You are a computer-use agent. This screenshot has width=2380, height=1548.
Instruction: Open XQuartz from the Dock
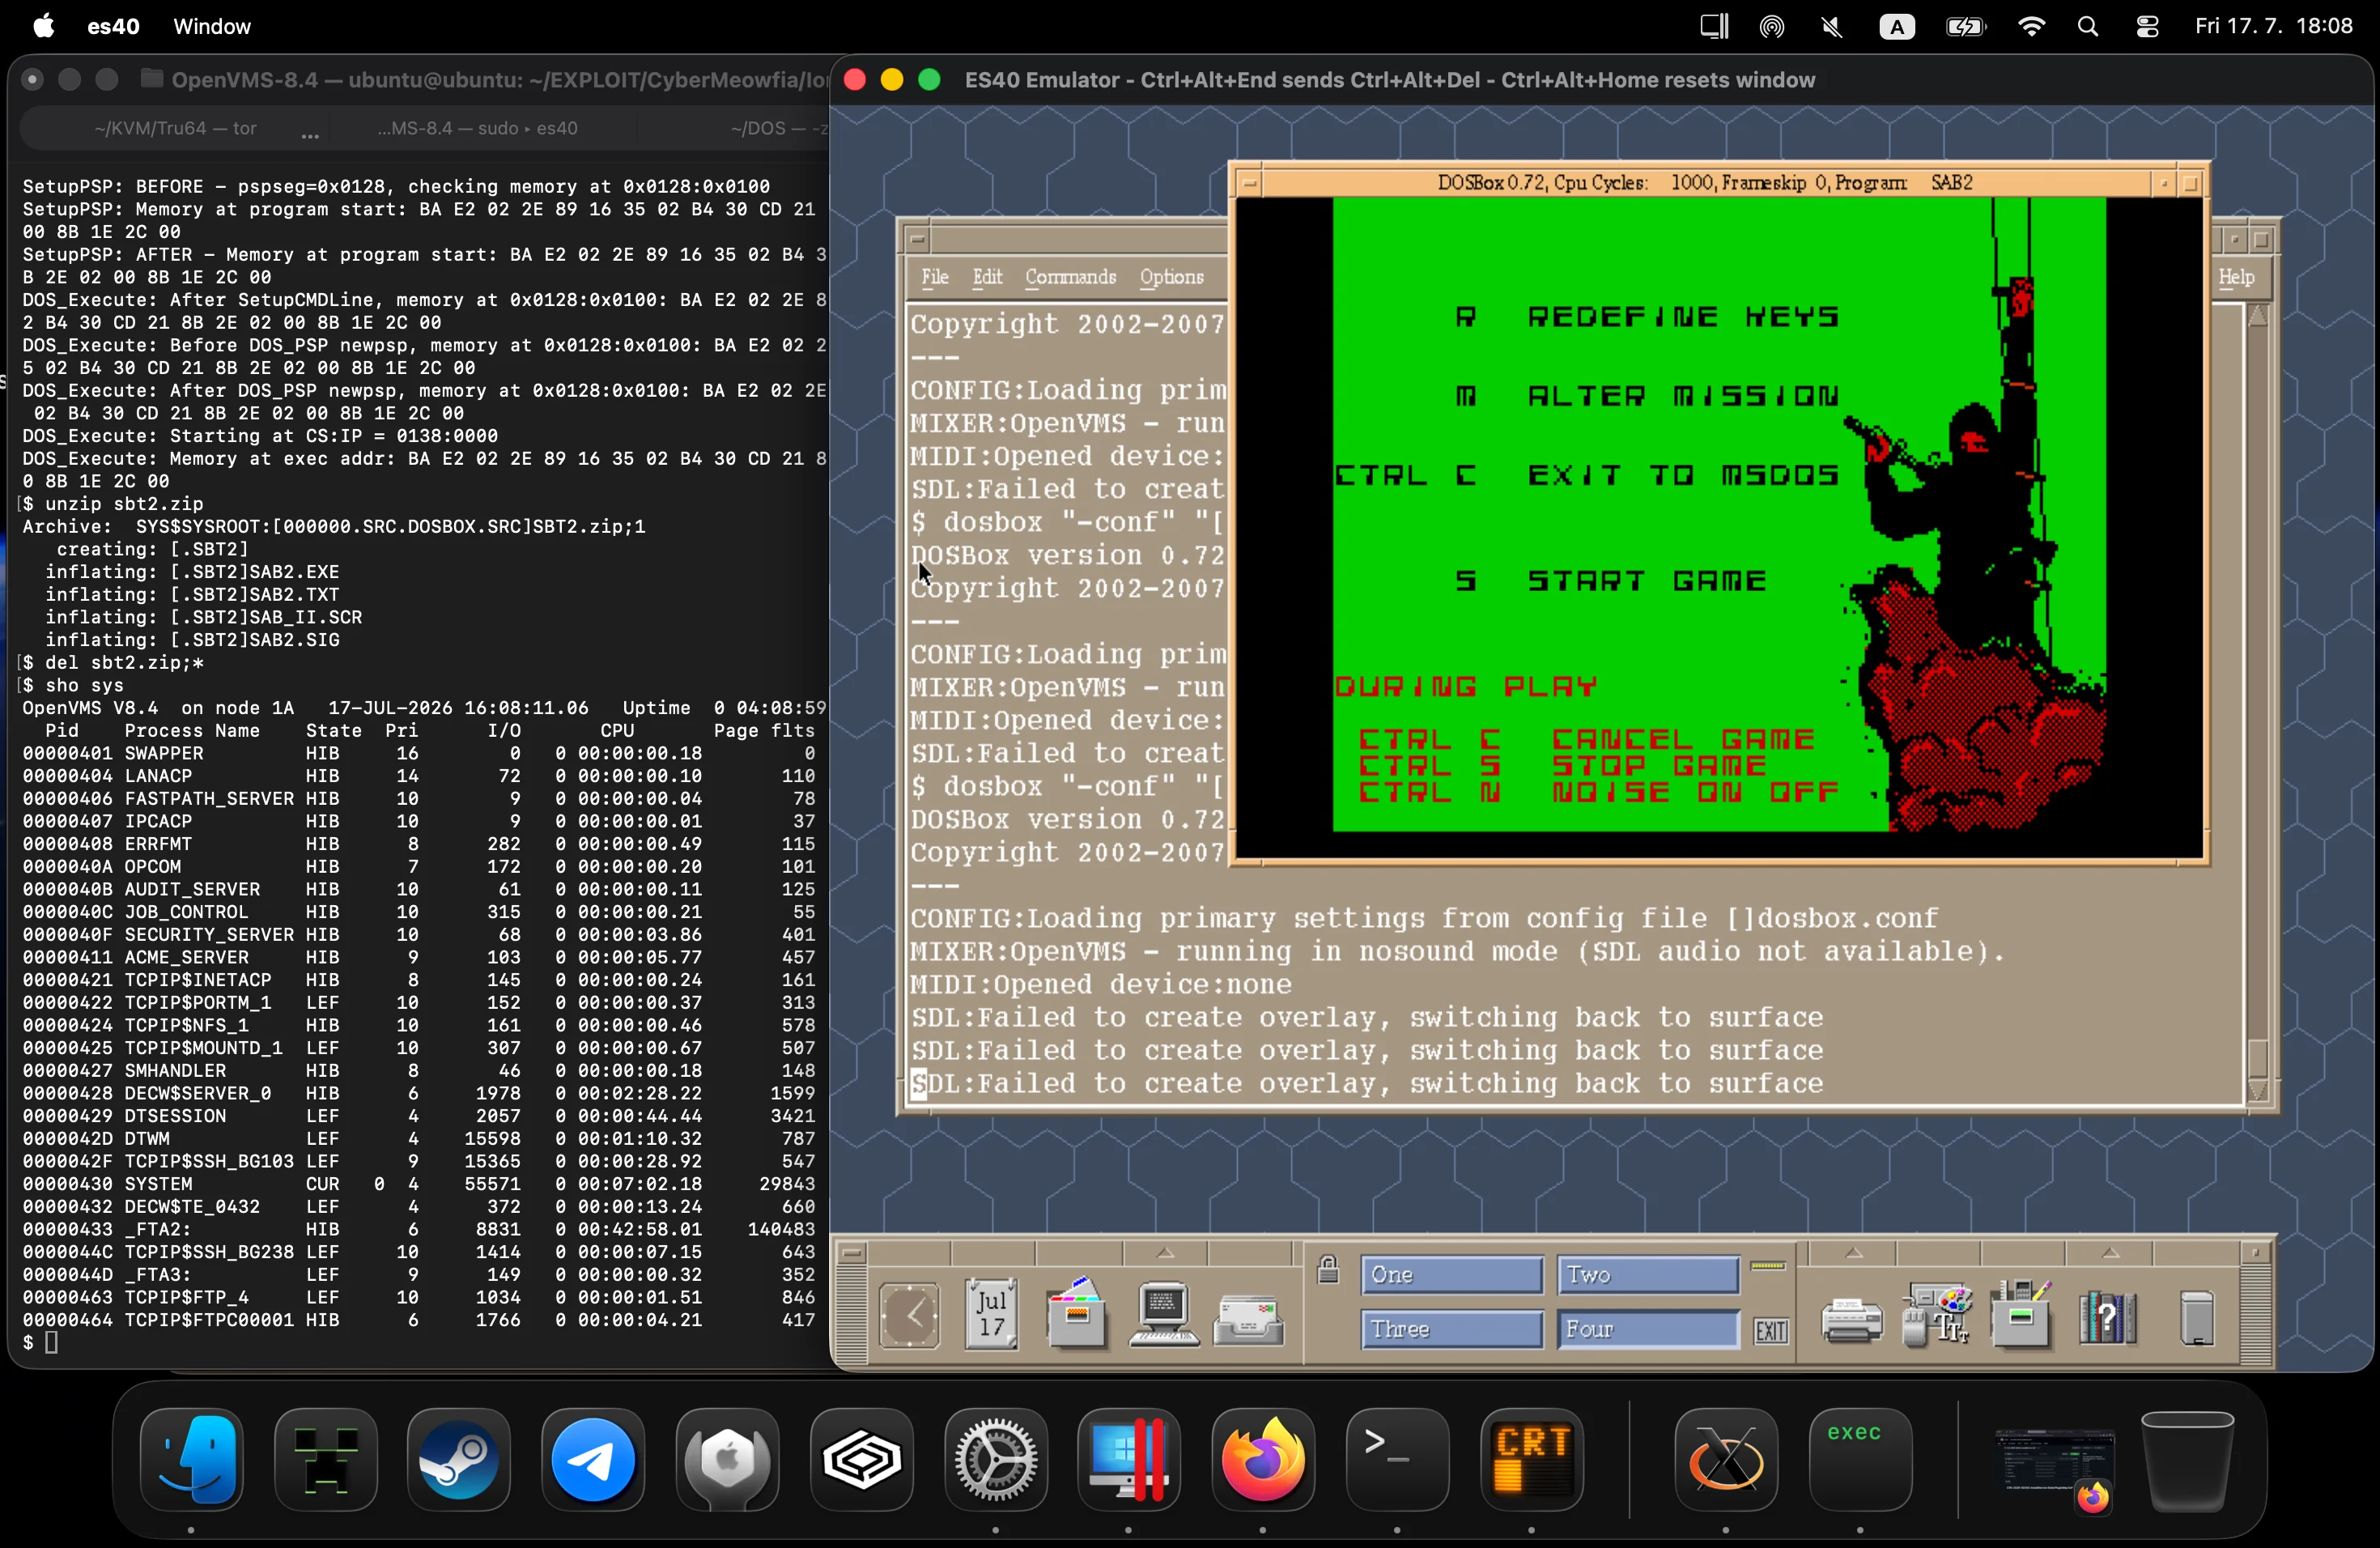[x=1726, y=1460]
